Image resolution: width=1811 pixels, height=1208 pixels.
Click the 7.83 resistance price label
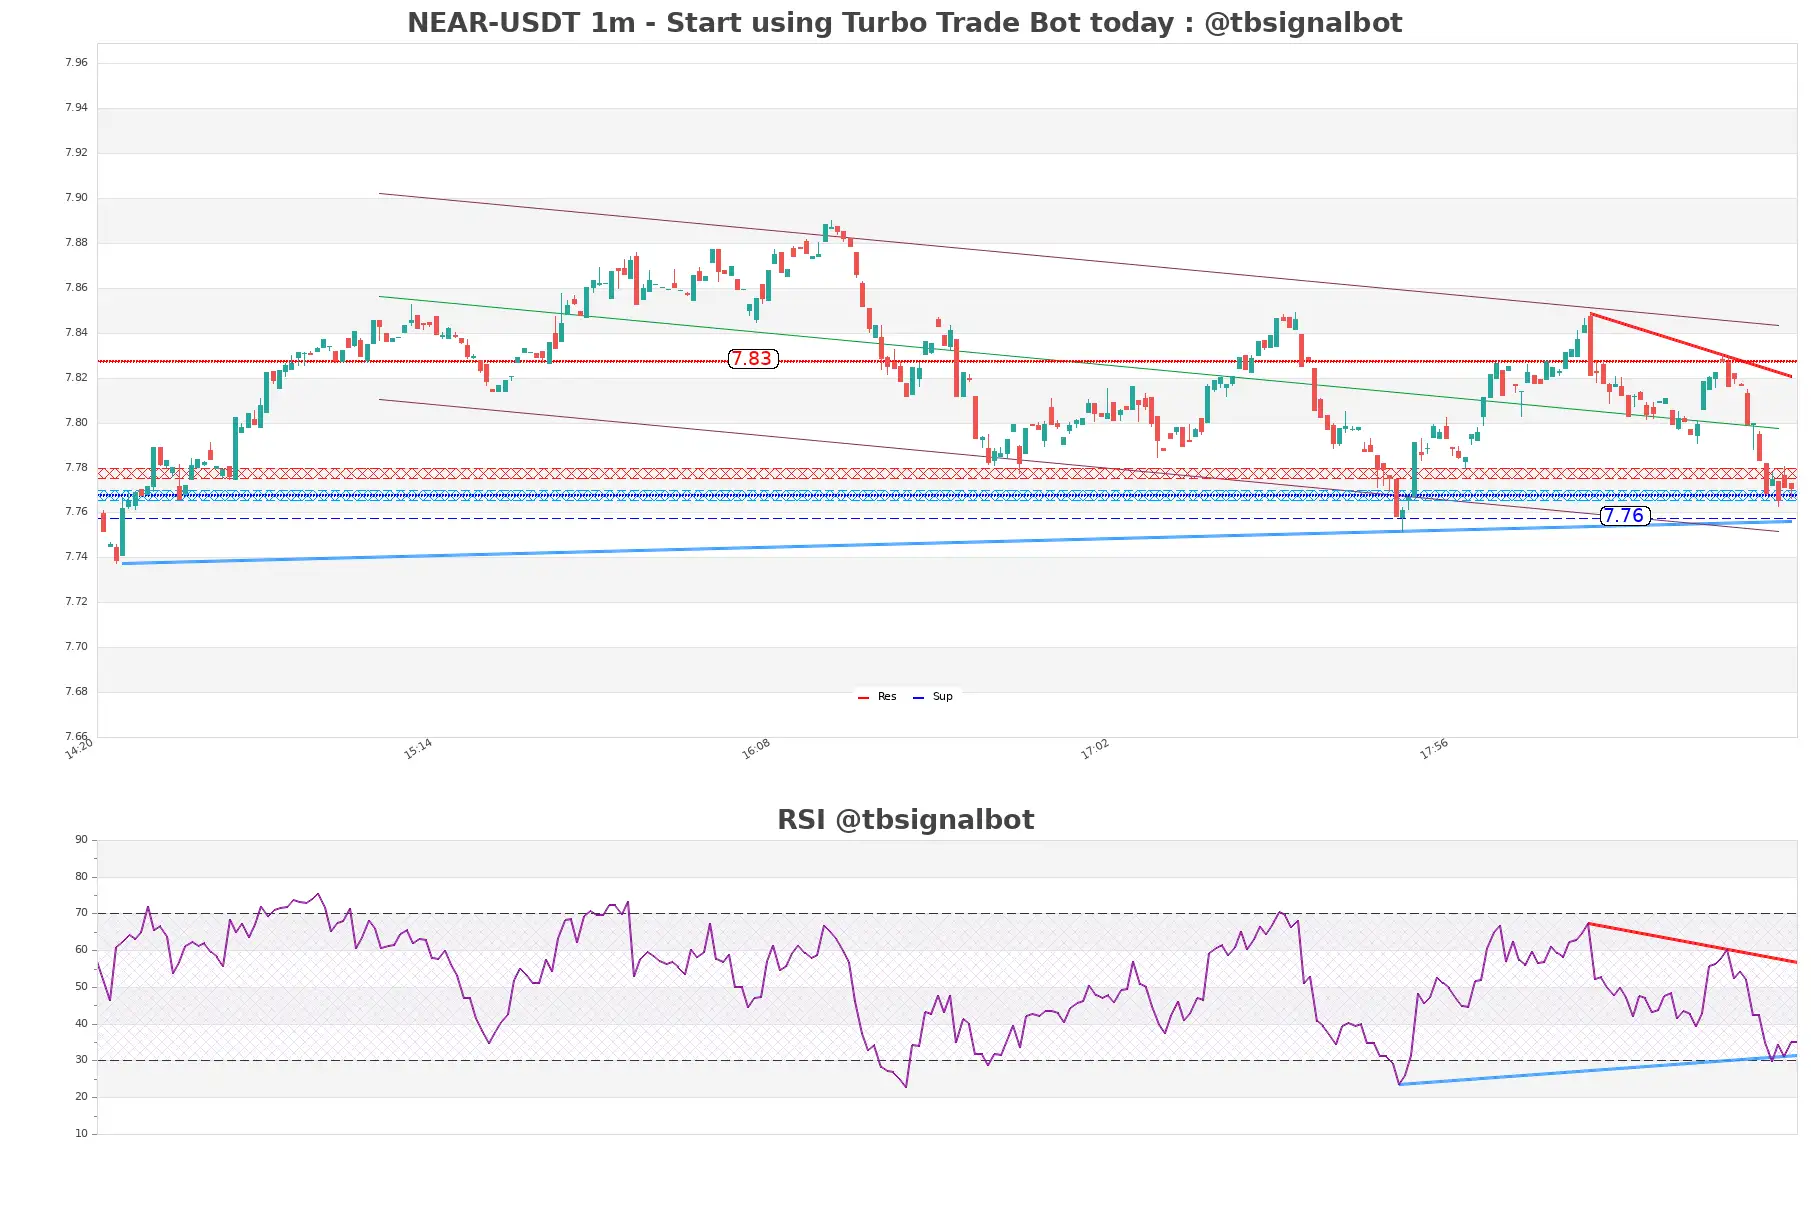(x=752, y=359)
